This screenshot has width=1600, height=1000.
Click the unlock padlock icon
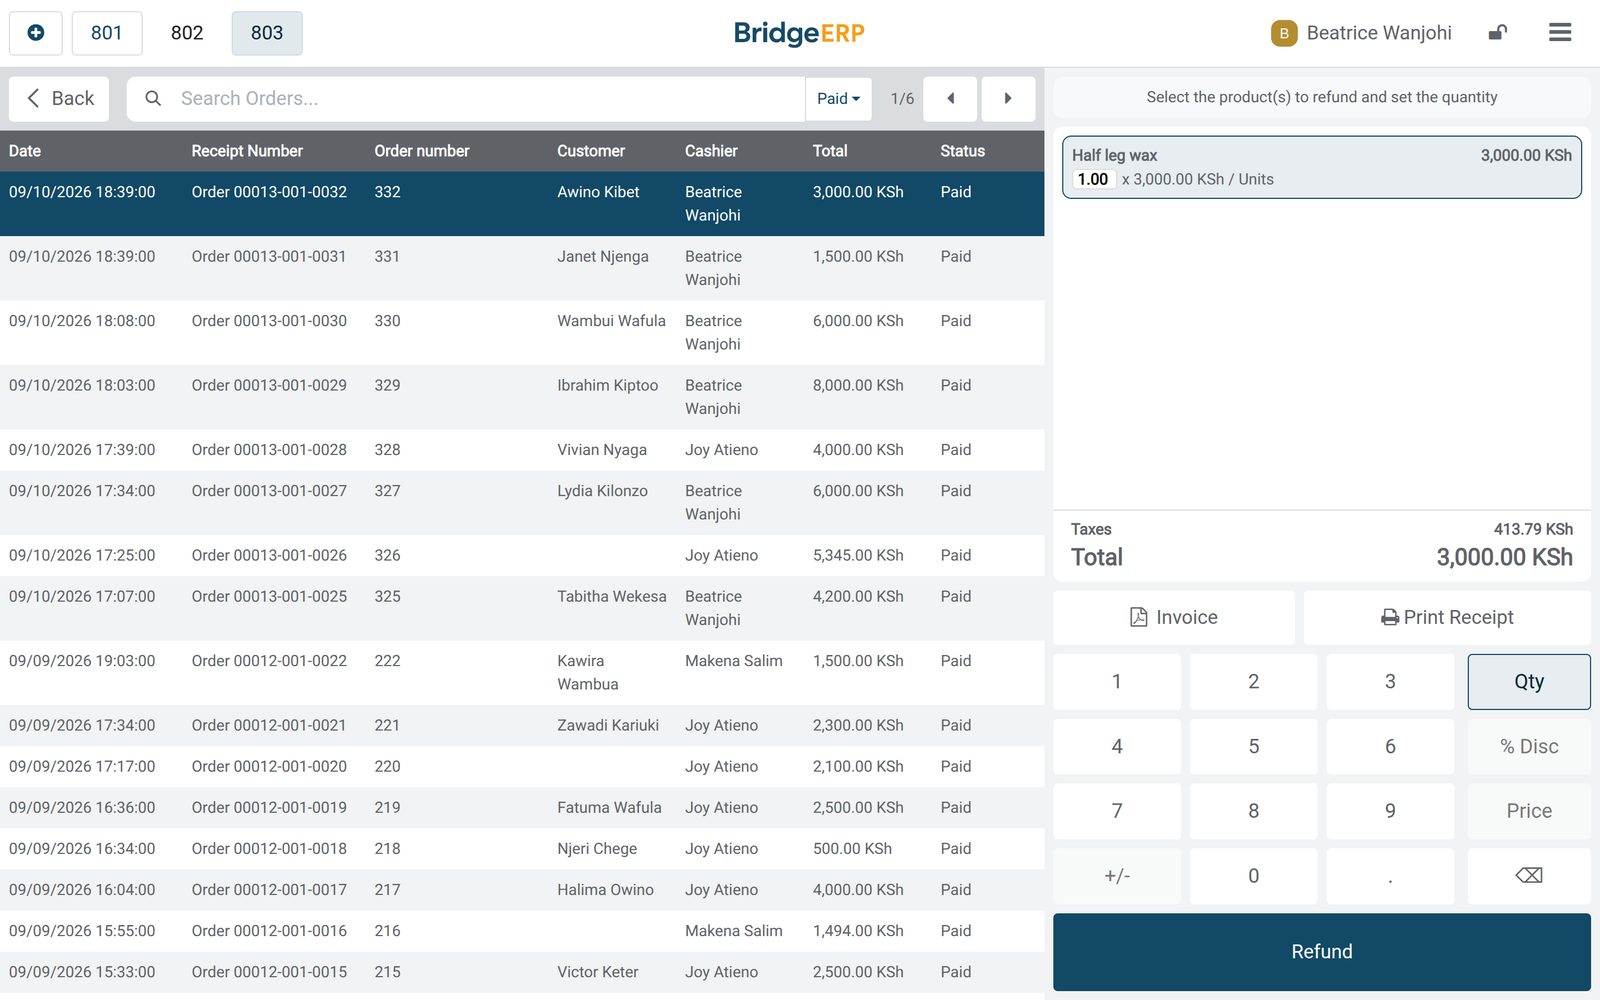click(1497, 33)
